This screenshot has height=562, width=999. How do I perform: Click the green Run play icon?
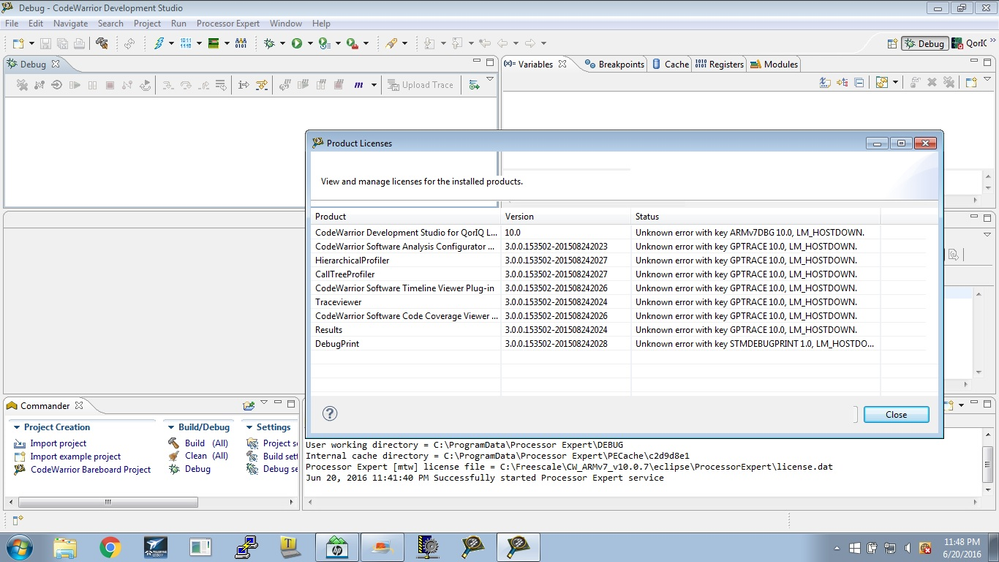[297, 43]
